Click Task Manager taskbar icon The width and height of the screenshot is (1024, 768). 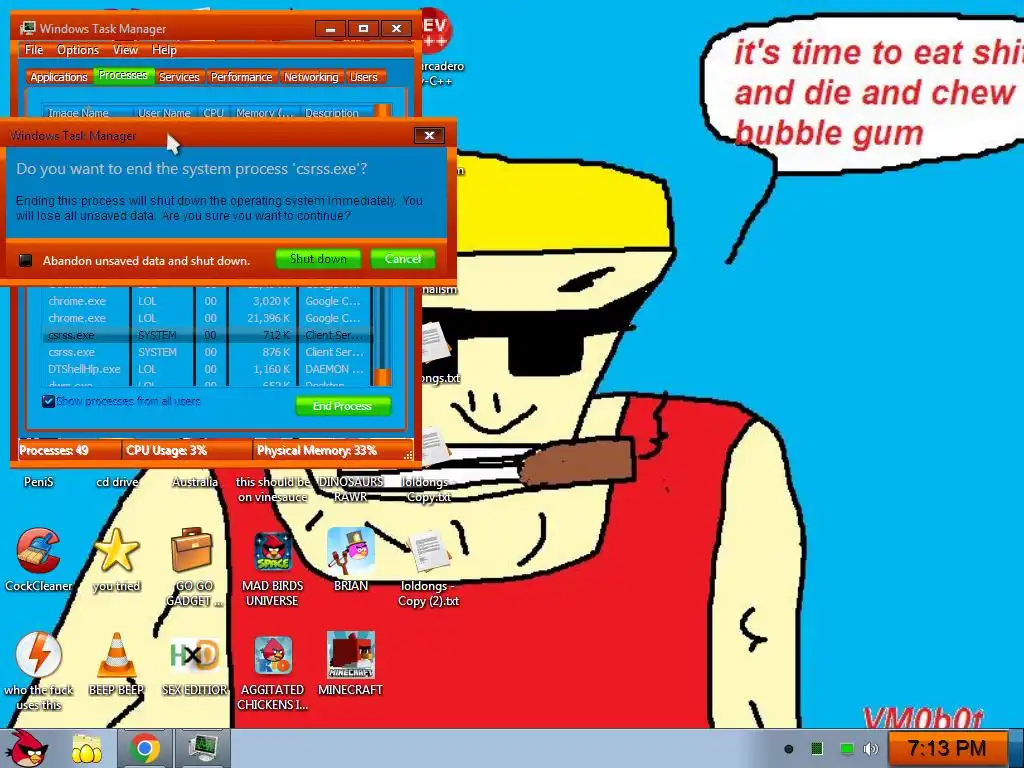pos(203,748)
